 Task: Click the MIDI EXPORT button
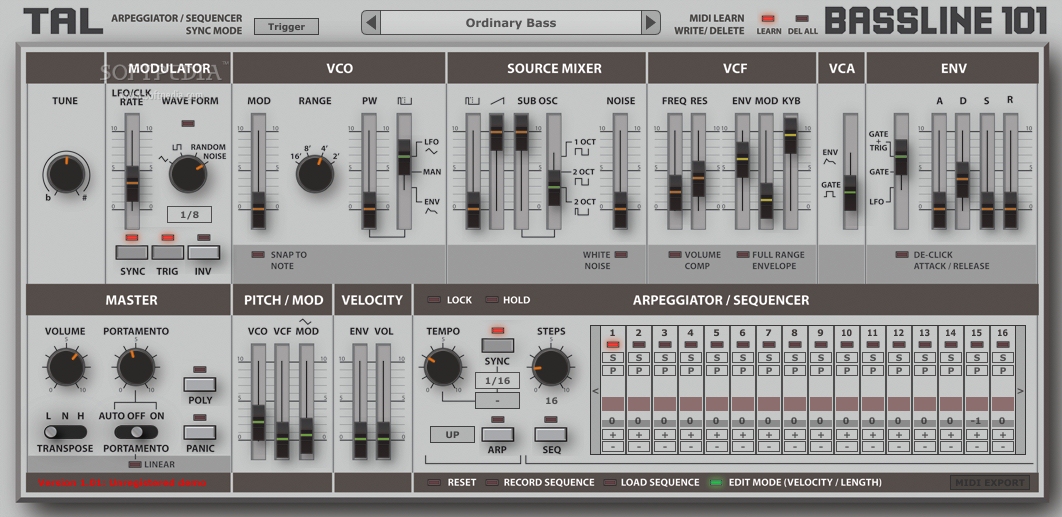(990, 482)
